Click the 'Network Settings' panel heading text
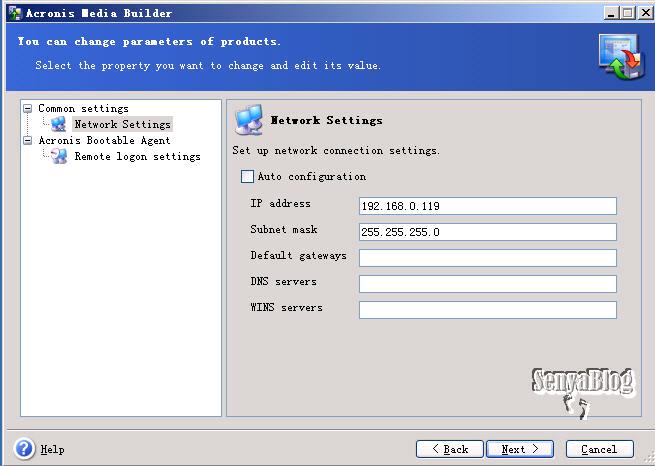The height and width of the screenshot is (466, 655). tap(327, 120)
